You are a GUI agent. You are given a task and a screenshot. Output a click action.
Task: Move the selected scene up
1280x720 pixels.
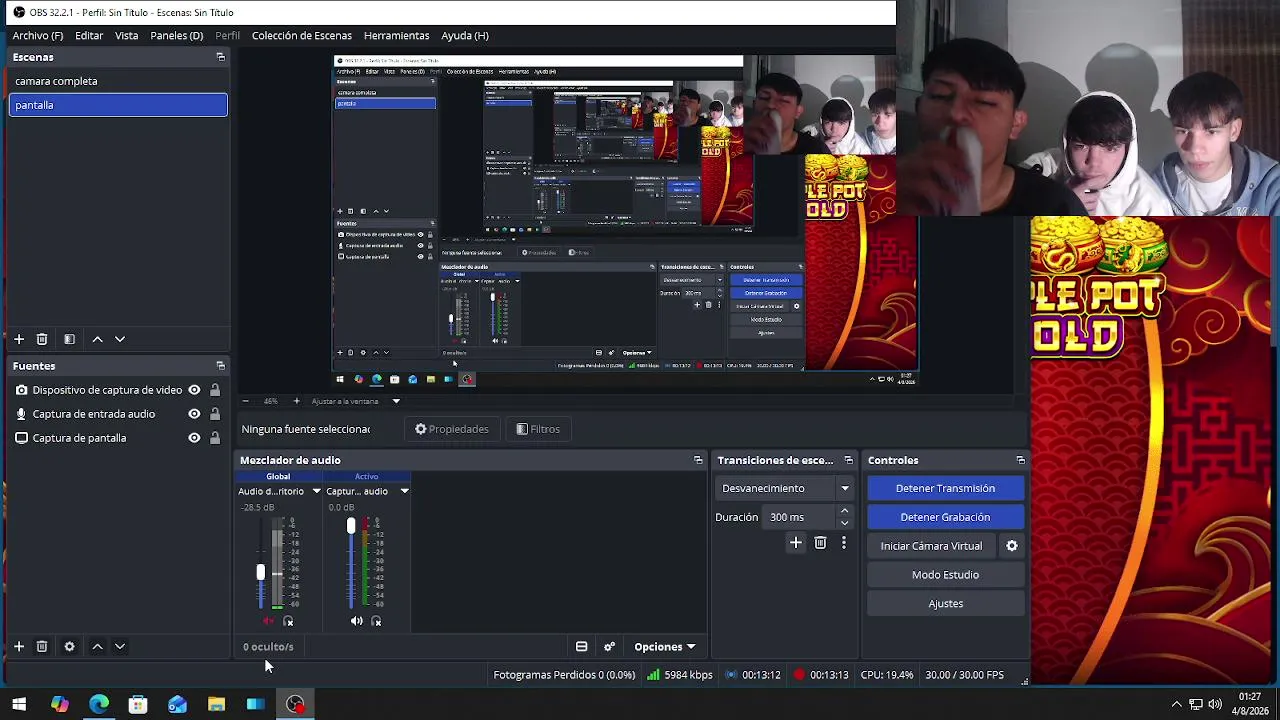97,339
